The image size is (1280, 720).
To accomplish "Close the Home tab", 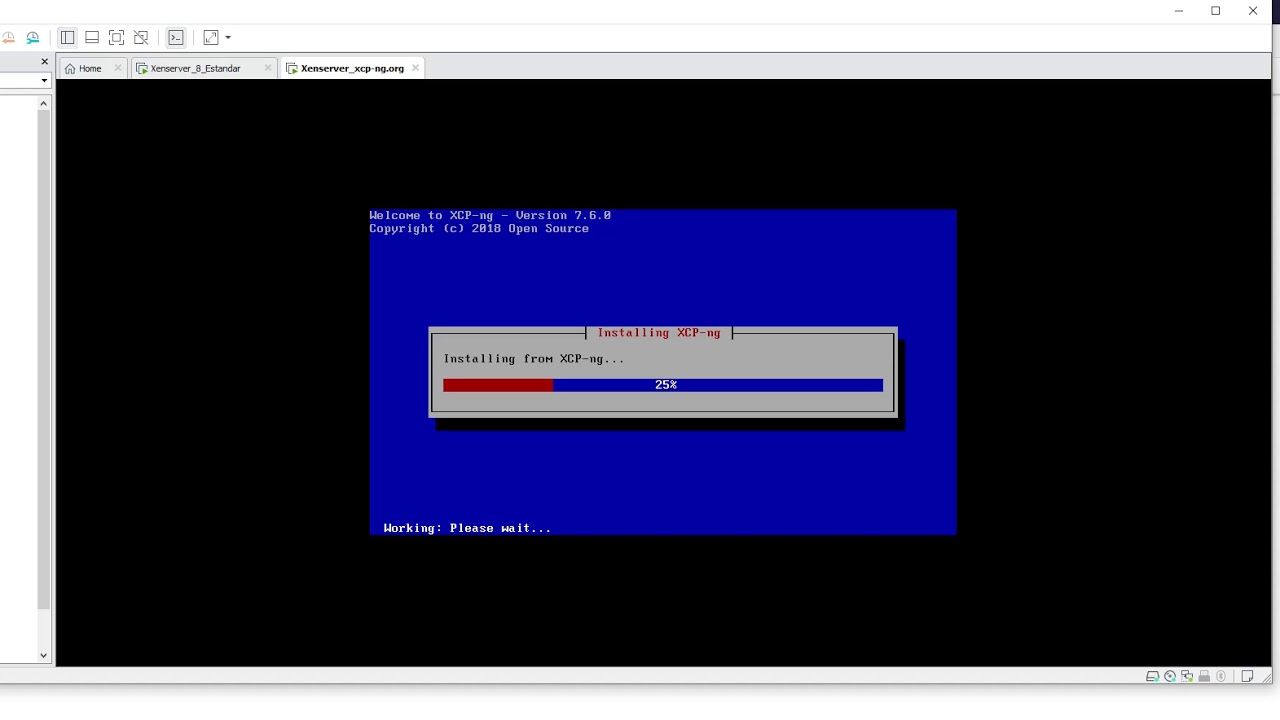I will click(117, 68).
